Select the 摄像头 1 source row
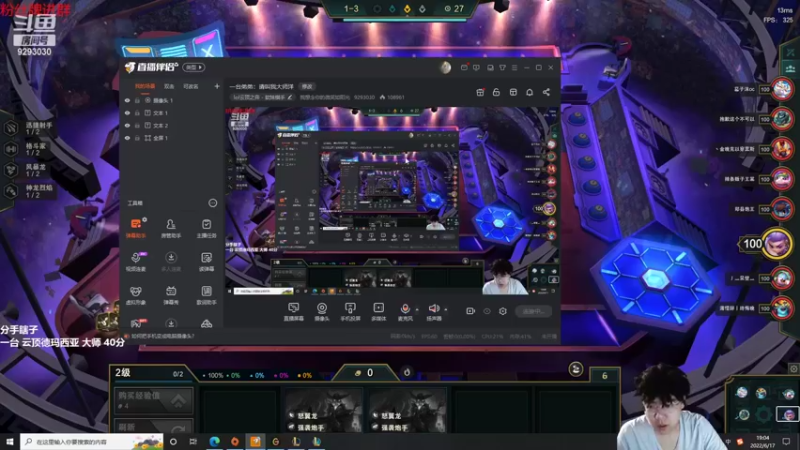 click(172, 101)
